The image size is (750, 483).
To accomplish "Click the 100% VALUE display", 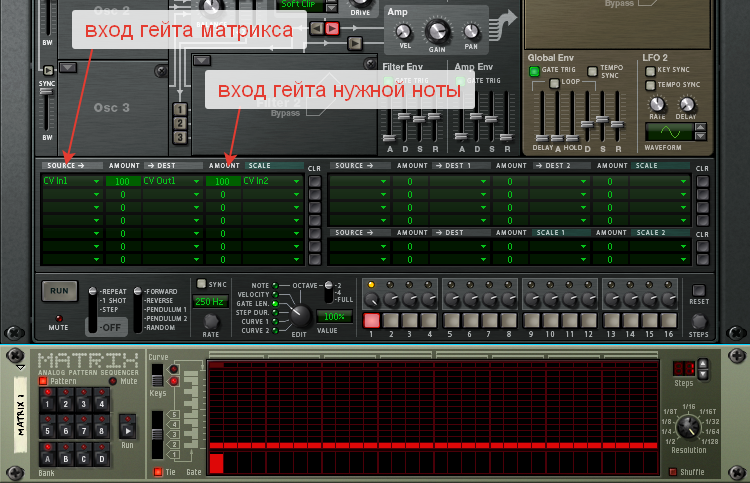I will coord(334,317).
